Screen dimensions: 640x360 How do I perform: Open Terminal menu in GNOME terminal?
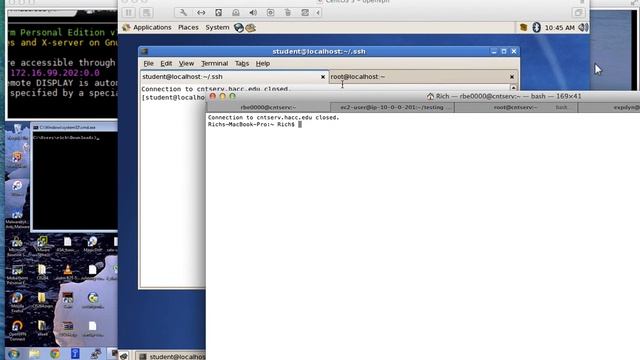[x=214, y=63]
